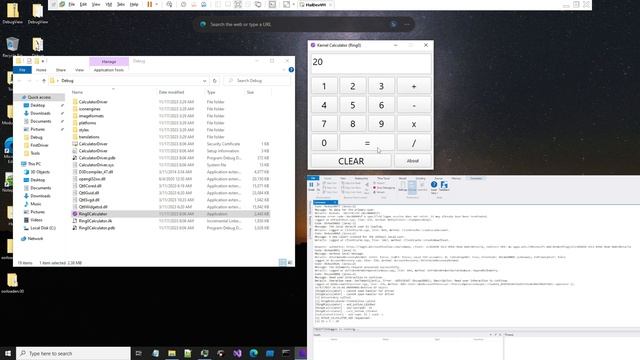Sort files by the Type column header
The width and height of the screenshot is (640, 360).
click(211, 92)
